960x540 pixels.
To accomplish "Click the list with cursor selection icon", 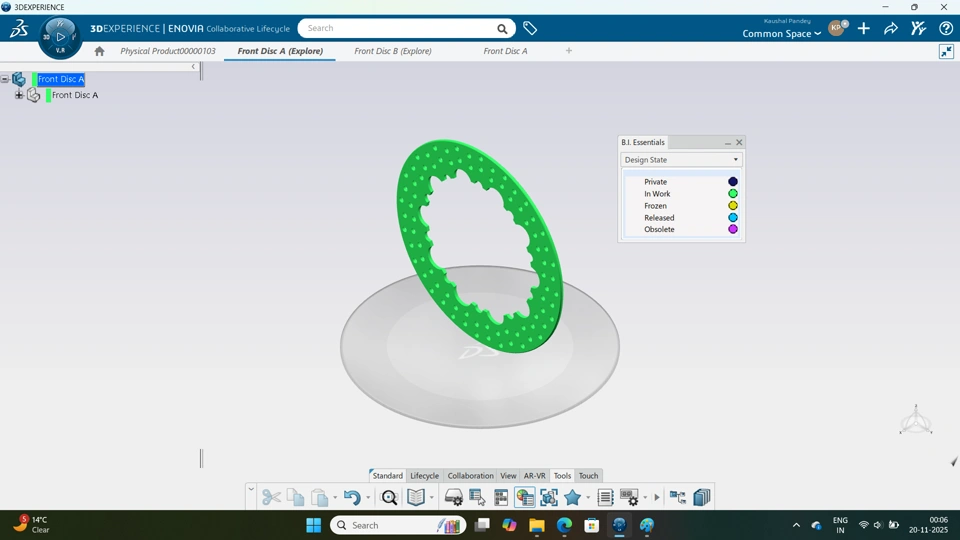I will tap(477, 497).
